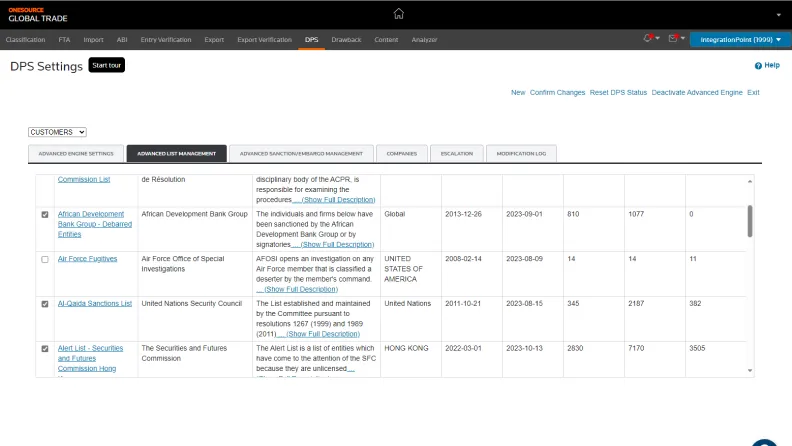
Task: Check the Air Force Fugitives checkbox
Action: (44, 259)
